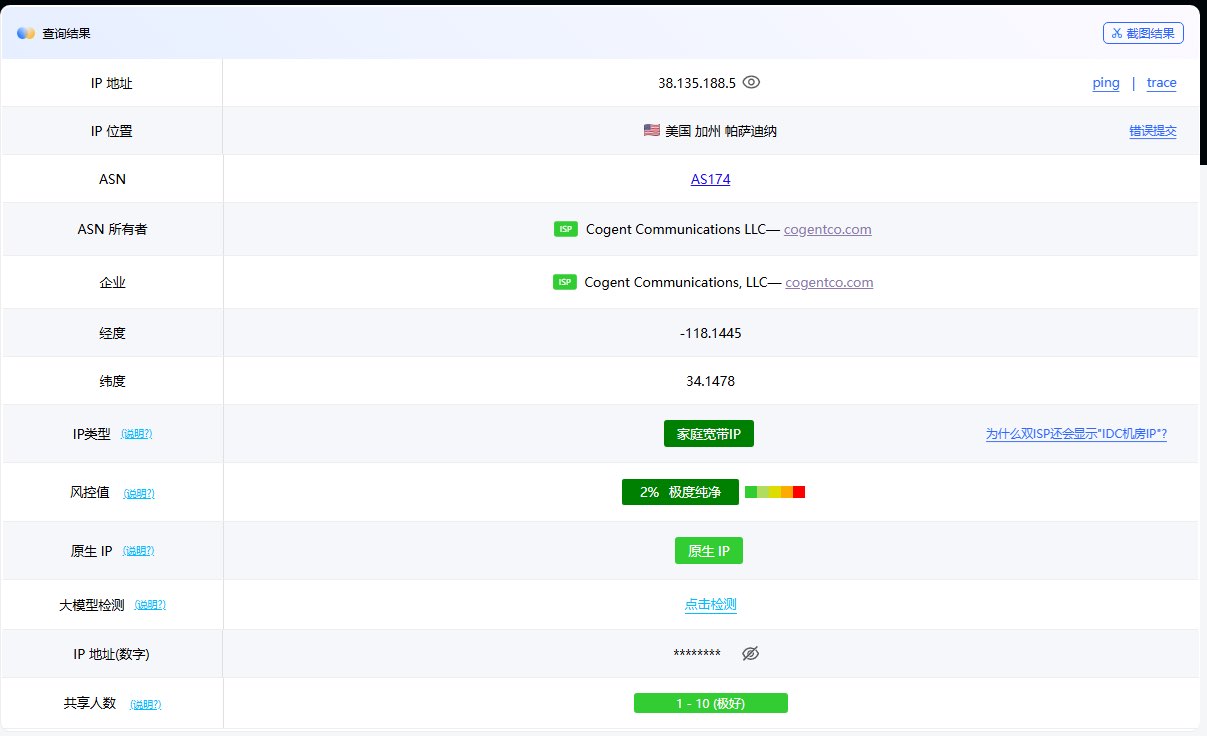Screen dimensions: 1207x736
Task: Click the 错误提交 error report link
Action: (1153, 131)
